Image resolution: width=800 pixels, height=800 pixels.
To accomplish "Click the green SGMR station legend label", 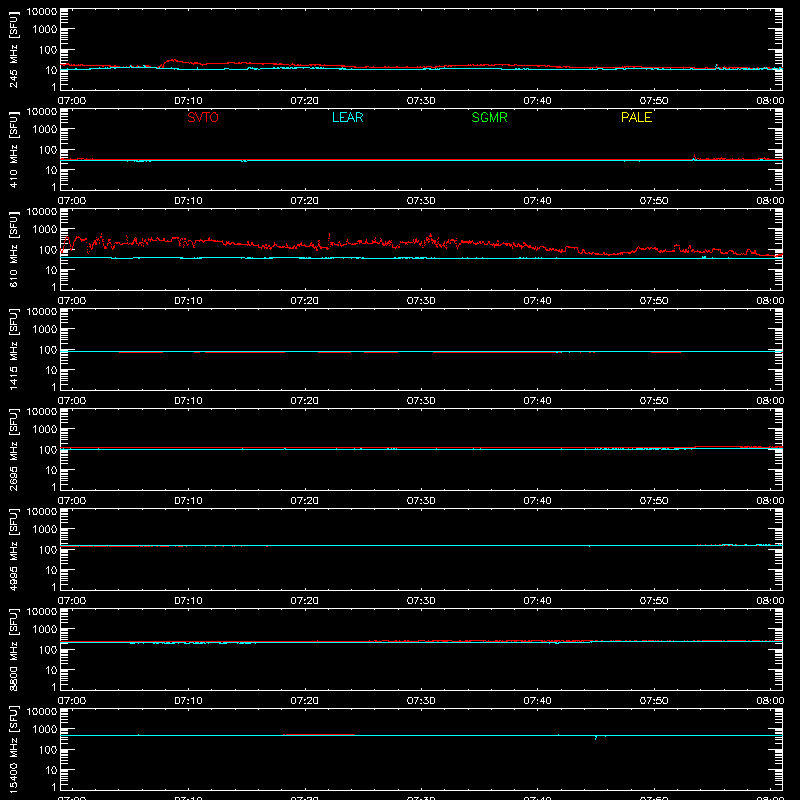I will click(x=489, y=117).
